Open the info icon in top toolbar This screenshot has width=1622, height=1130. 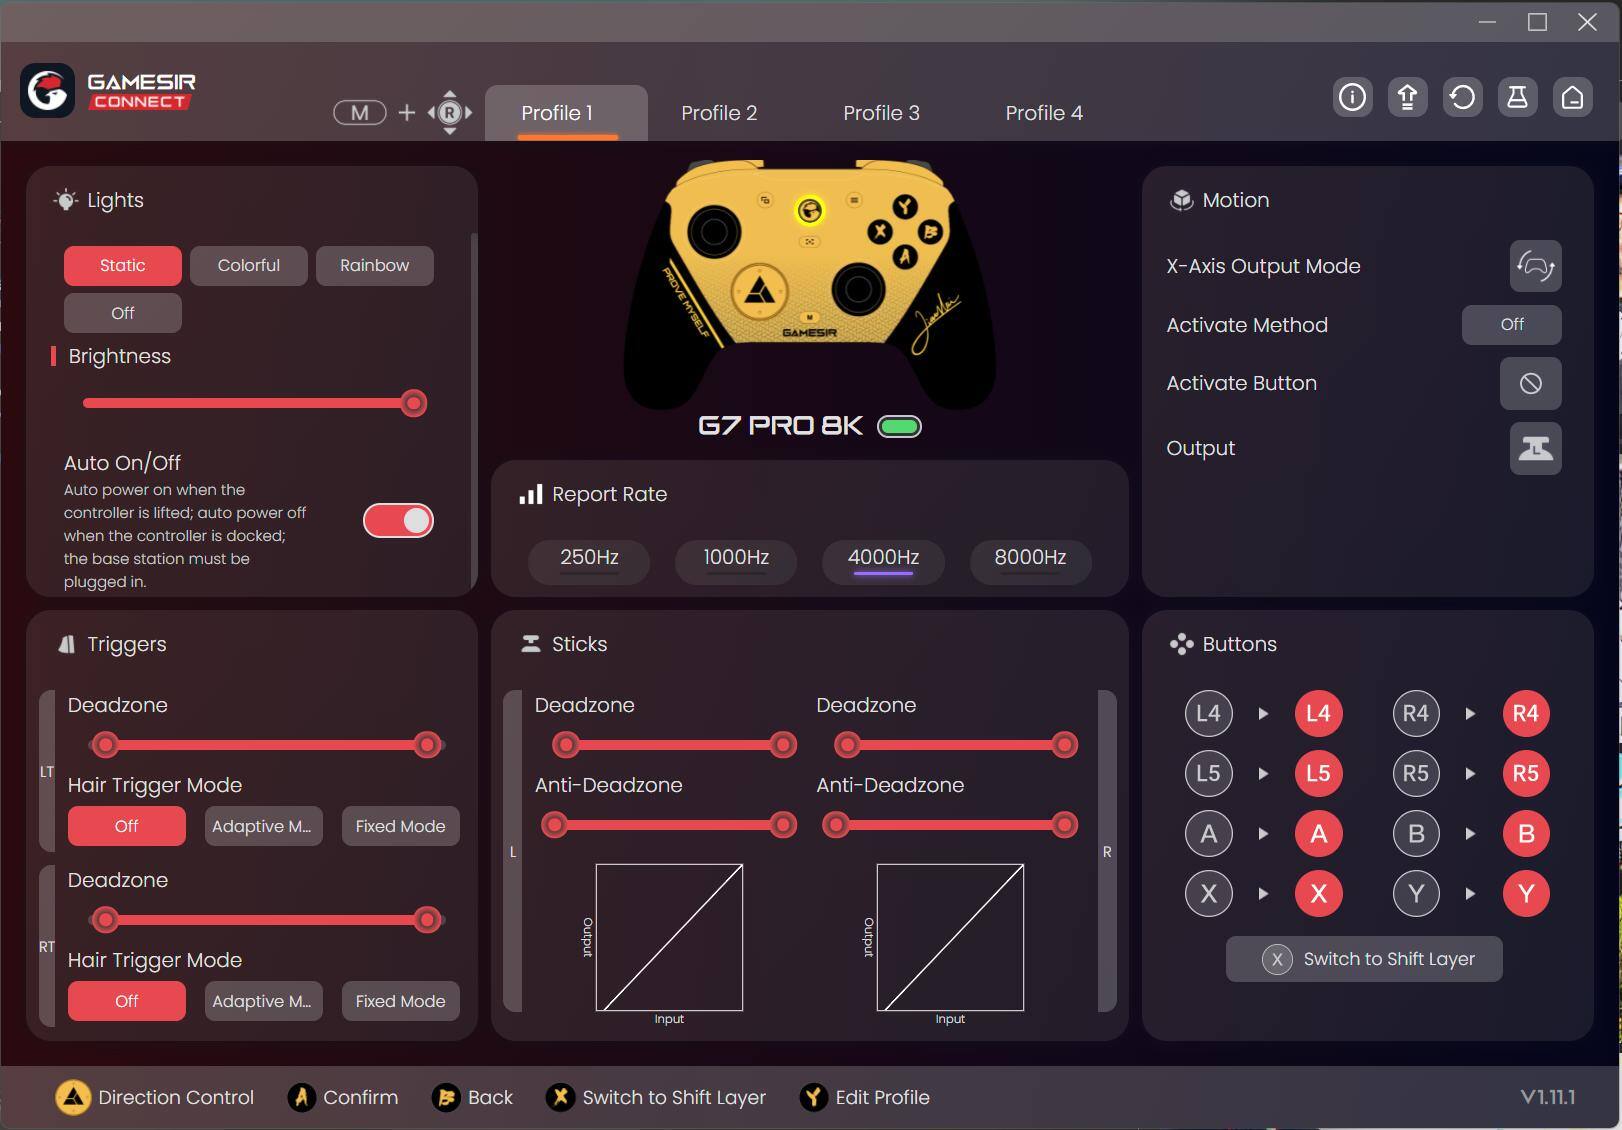click(x=1352, y=97)
